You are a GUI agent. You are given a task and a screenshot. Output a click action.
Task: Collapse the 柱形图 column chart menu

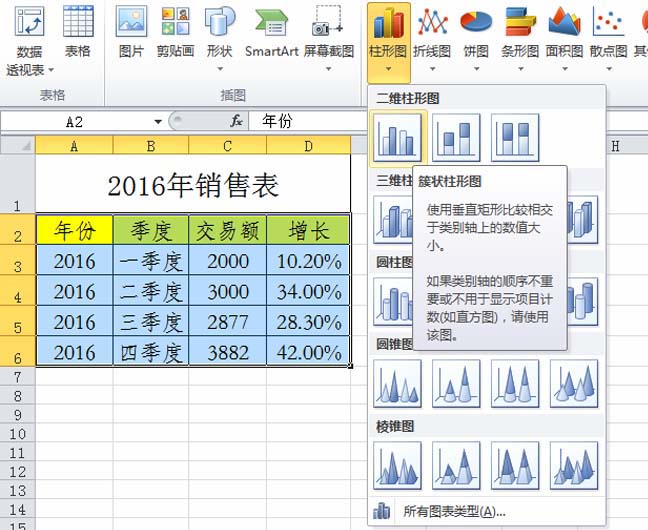click(389, 40)
